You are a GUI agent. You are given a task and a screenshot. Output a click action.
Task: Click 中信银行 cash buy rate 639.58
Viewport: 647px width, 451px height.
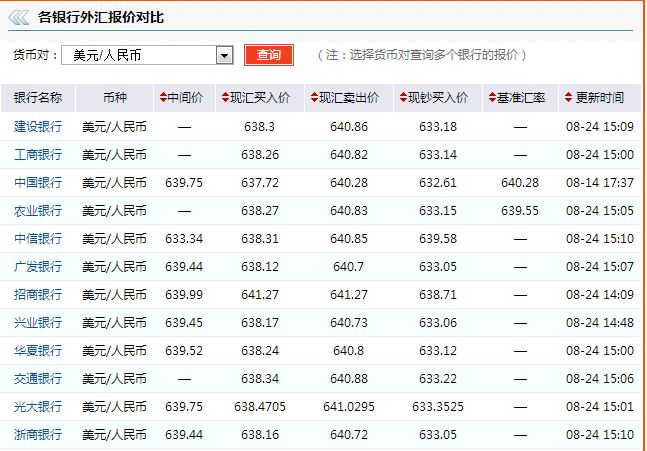[438, 239]
